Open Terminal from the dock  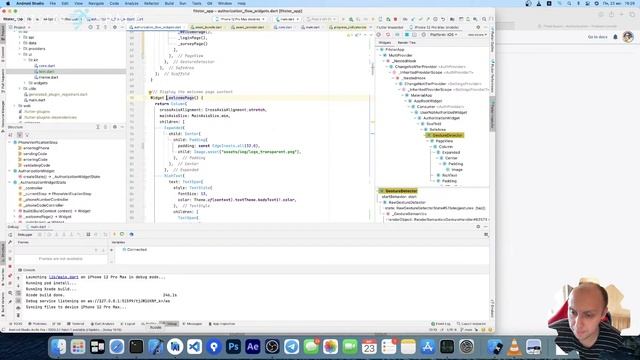point(136,347)
